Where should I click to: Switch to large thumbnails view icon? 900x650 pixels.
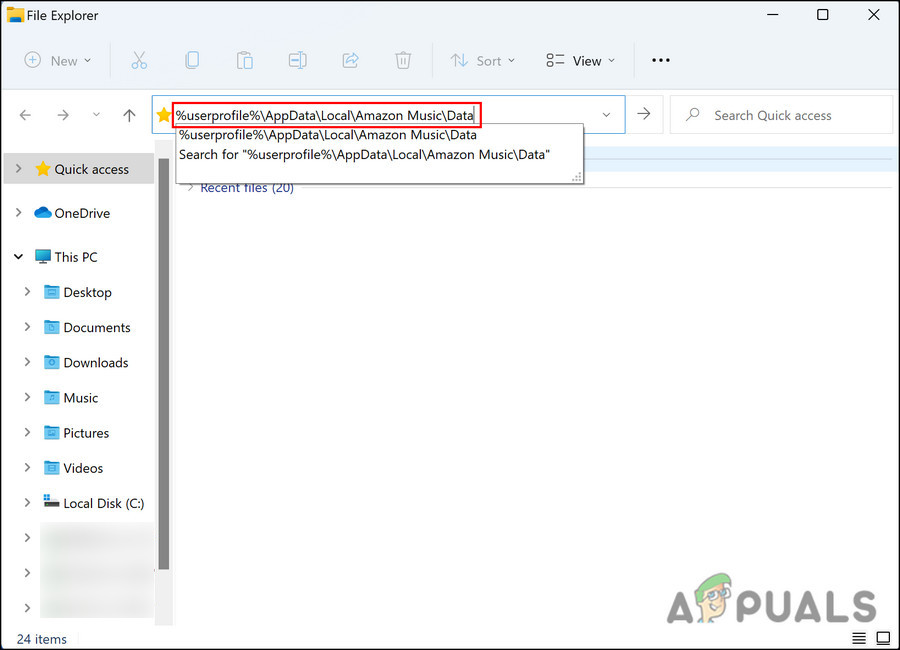point(883,638)
